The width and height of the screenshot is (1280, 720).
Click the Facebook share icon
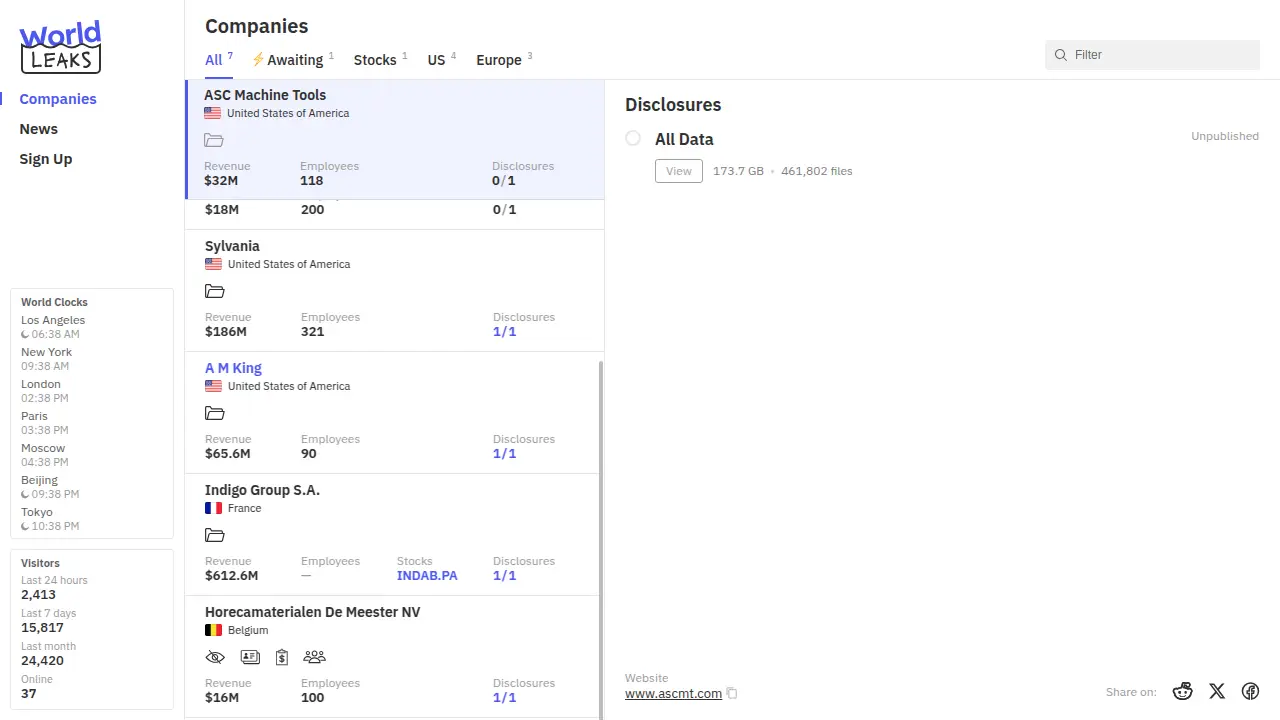click(1250, 691)
